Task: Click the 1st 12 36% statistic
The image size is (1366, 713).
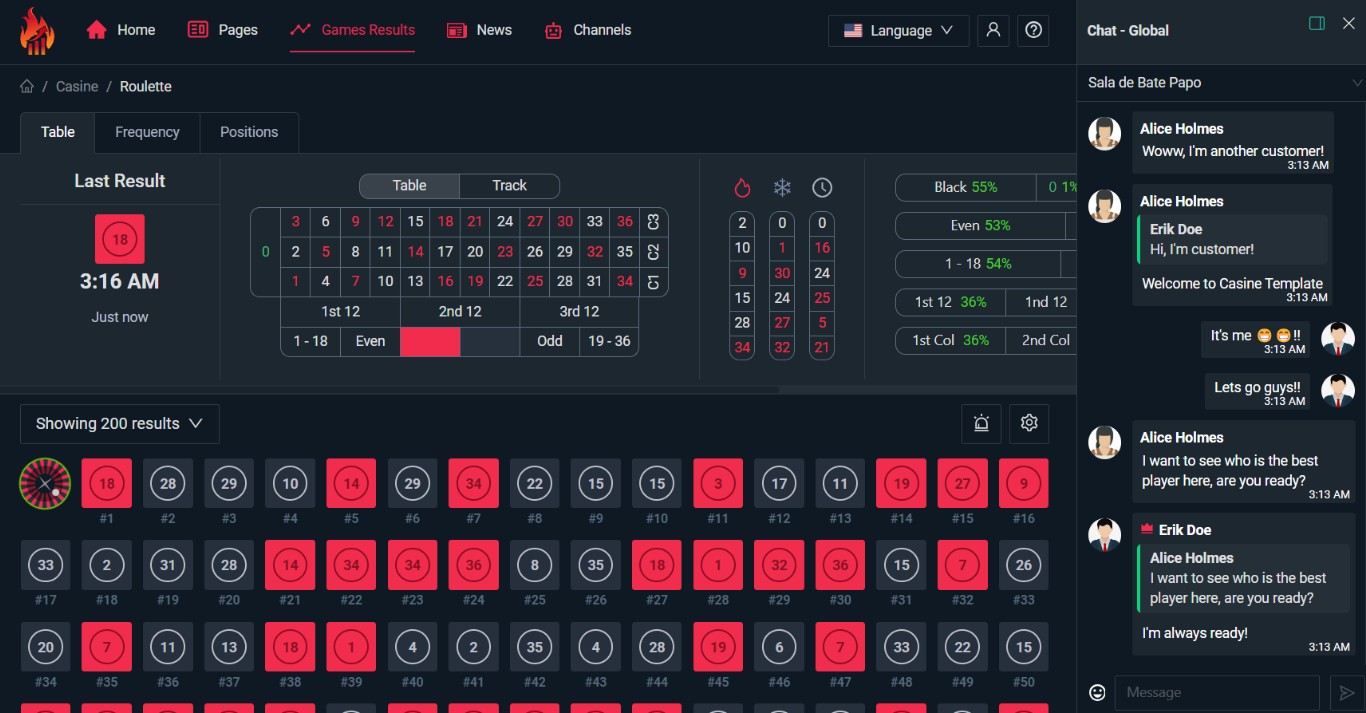Action: point(950,302)
